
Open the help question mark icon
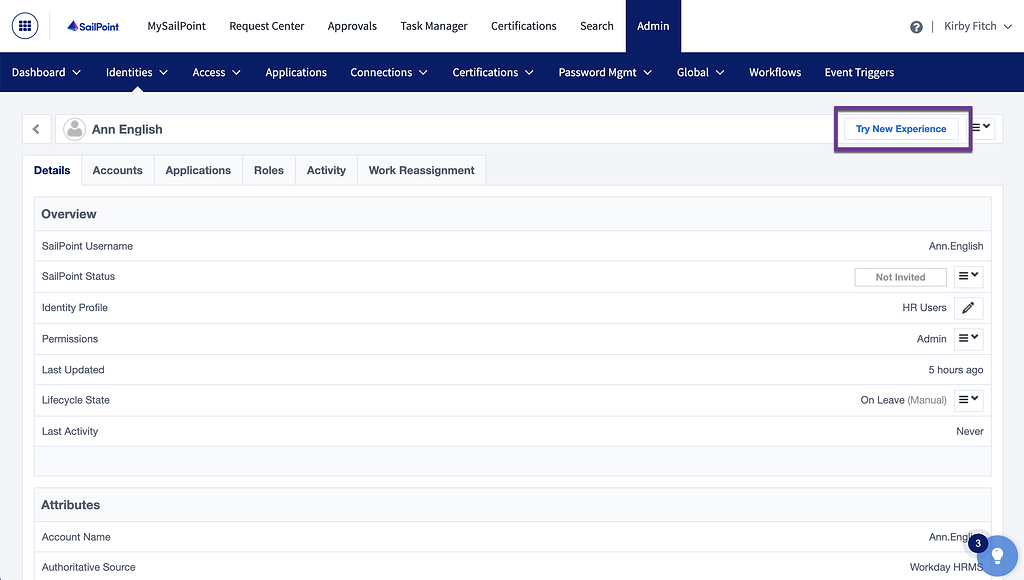[x=916, y=27]
